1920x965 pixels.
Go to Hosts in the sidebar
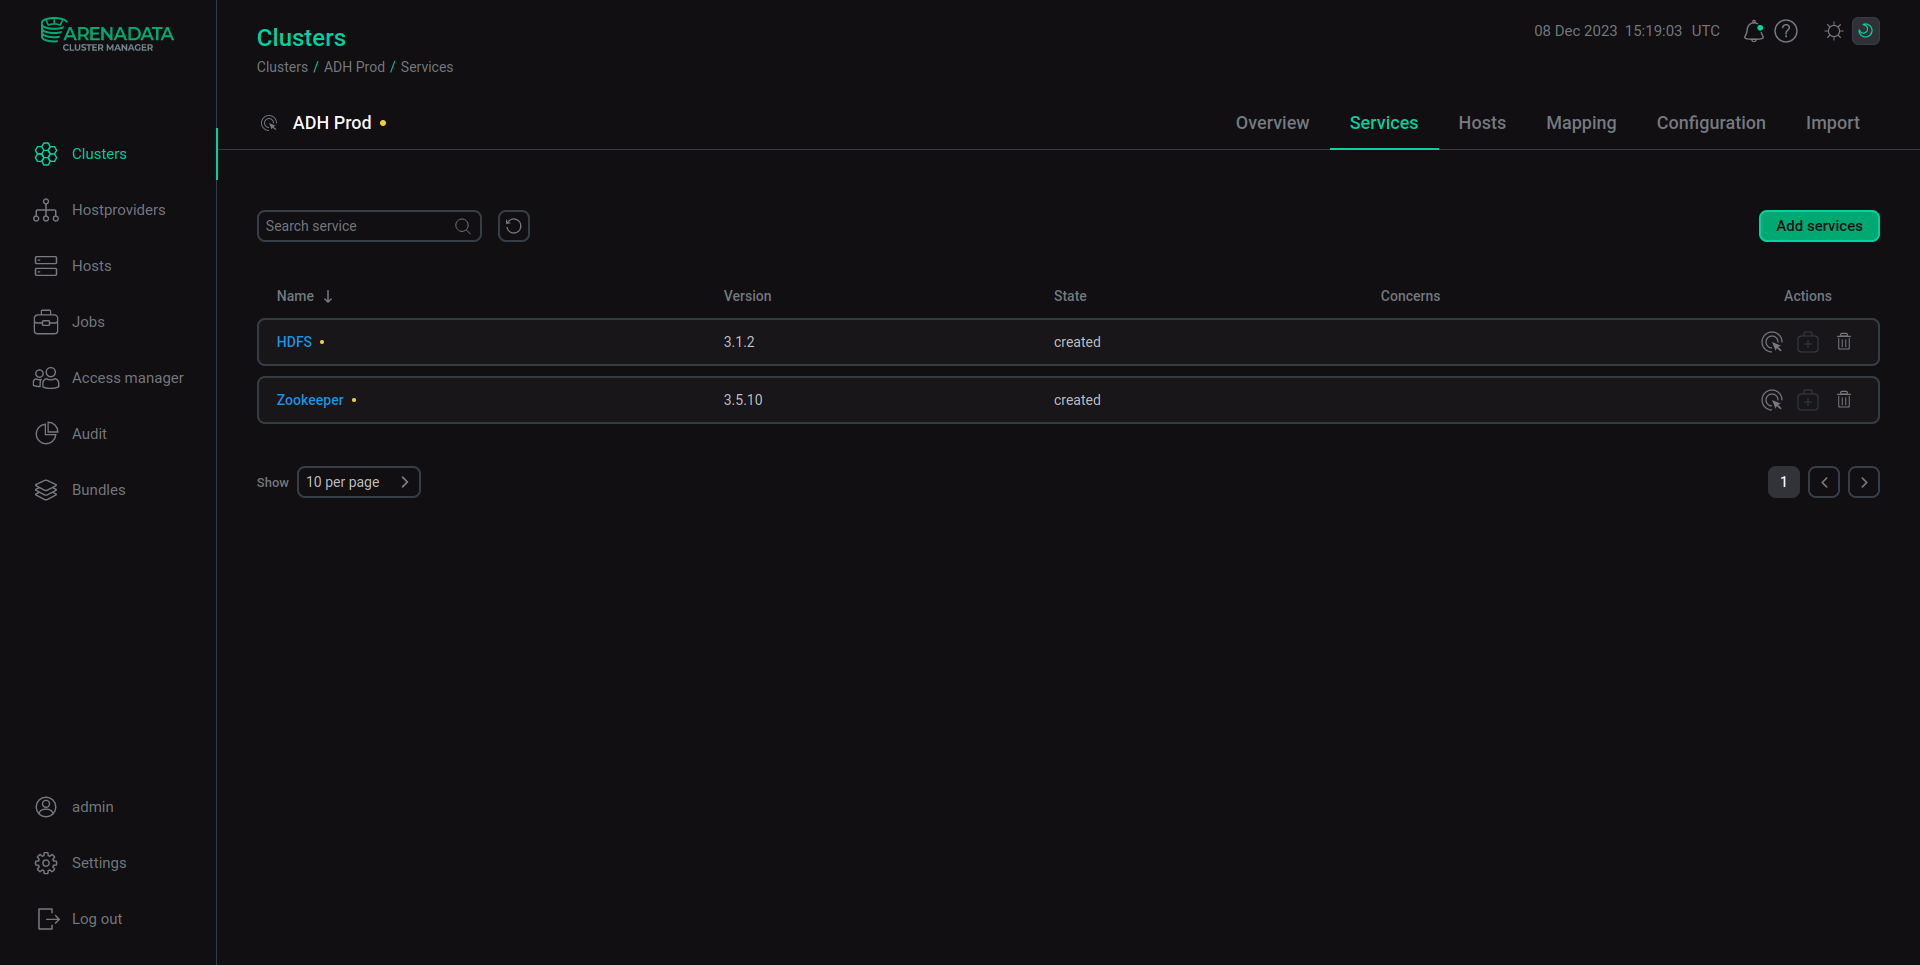(x=91, y=266)
